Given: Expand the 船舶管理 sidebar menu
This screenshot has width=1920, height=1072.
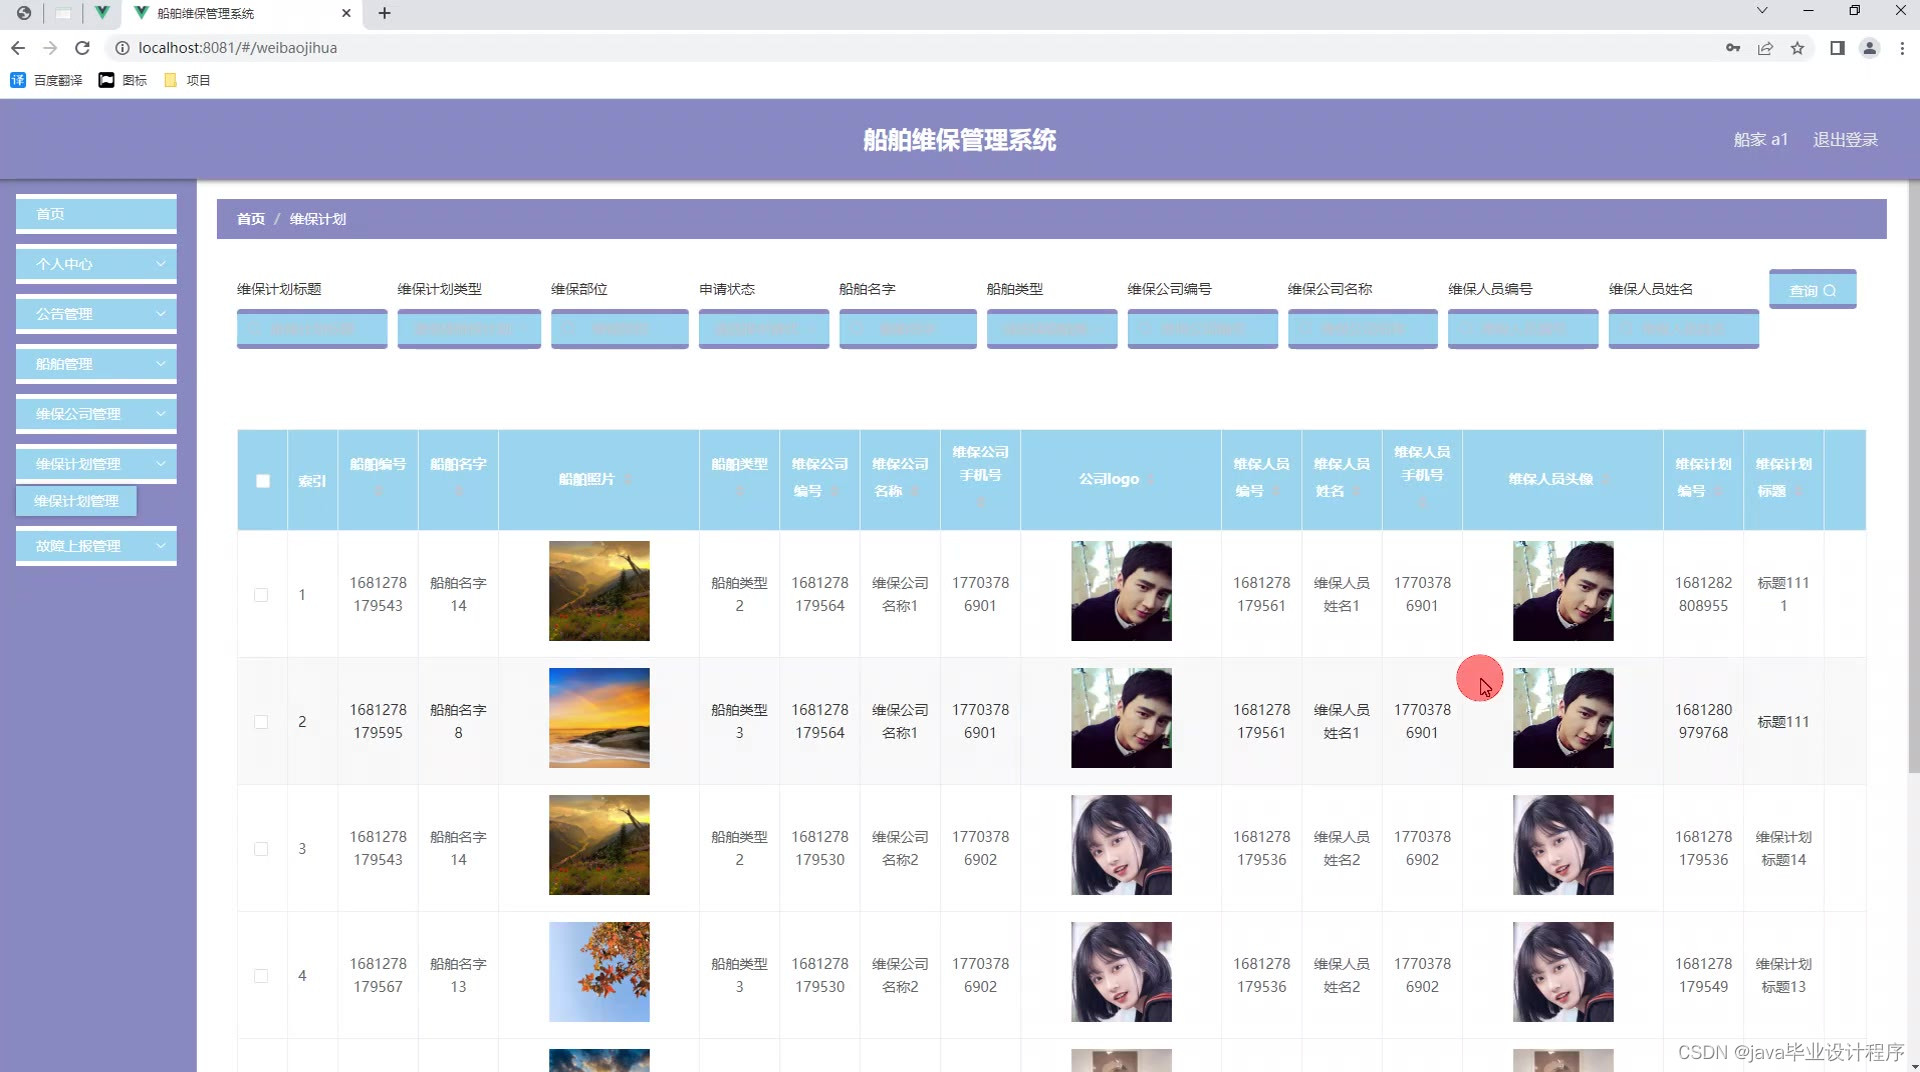Looking at the screenshot, I should pyautogui.click(x=96, y=364).
